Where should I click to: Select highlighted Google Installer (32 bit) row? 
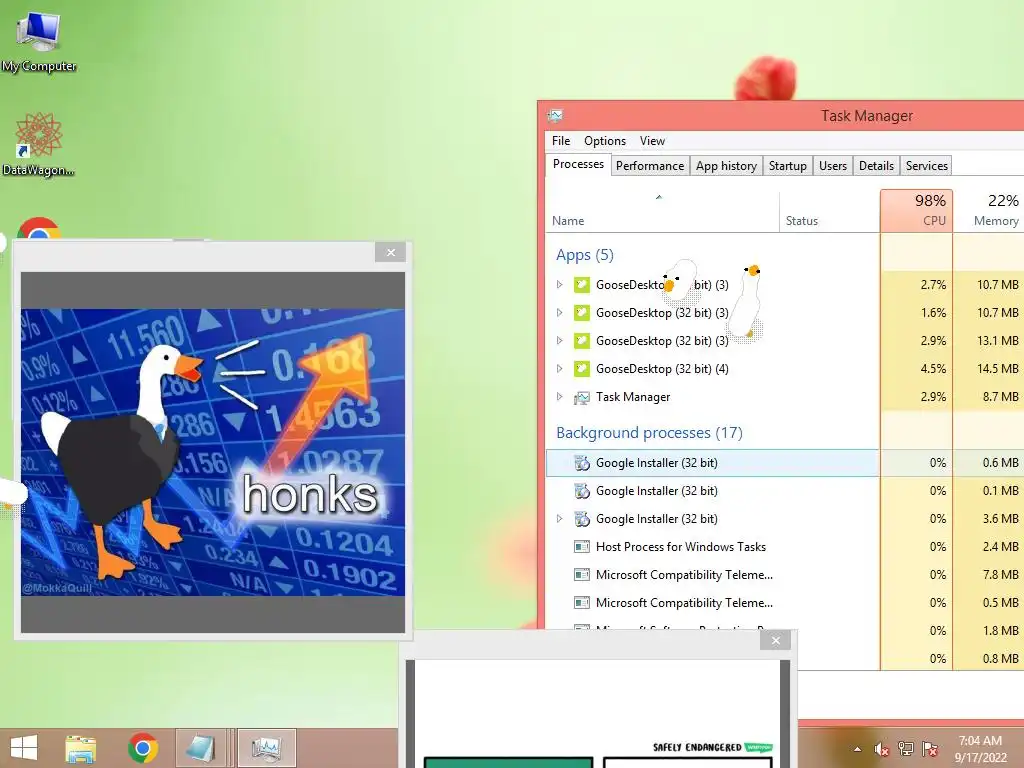point(712,463)
